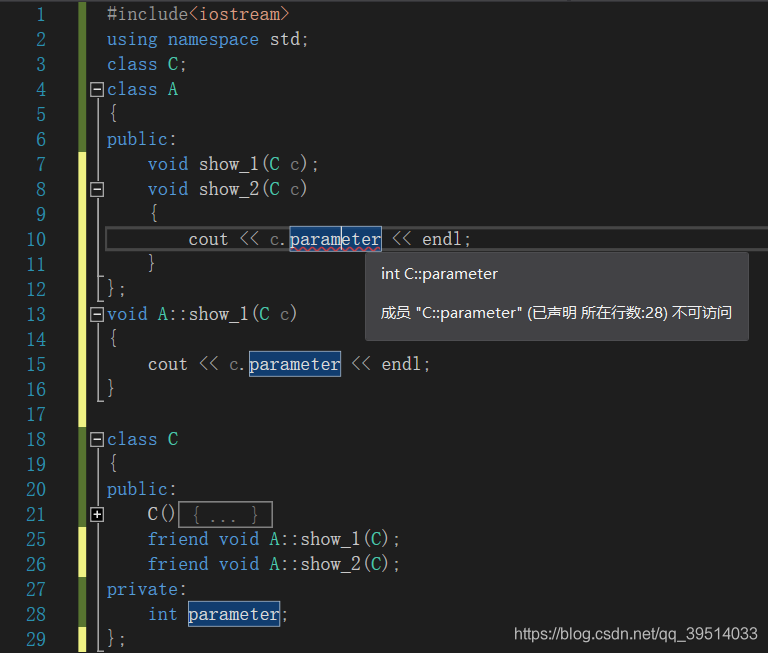Click 'endl' on line 10
Viewport: 768px width, 653px height.
point(442,239)
